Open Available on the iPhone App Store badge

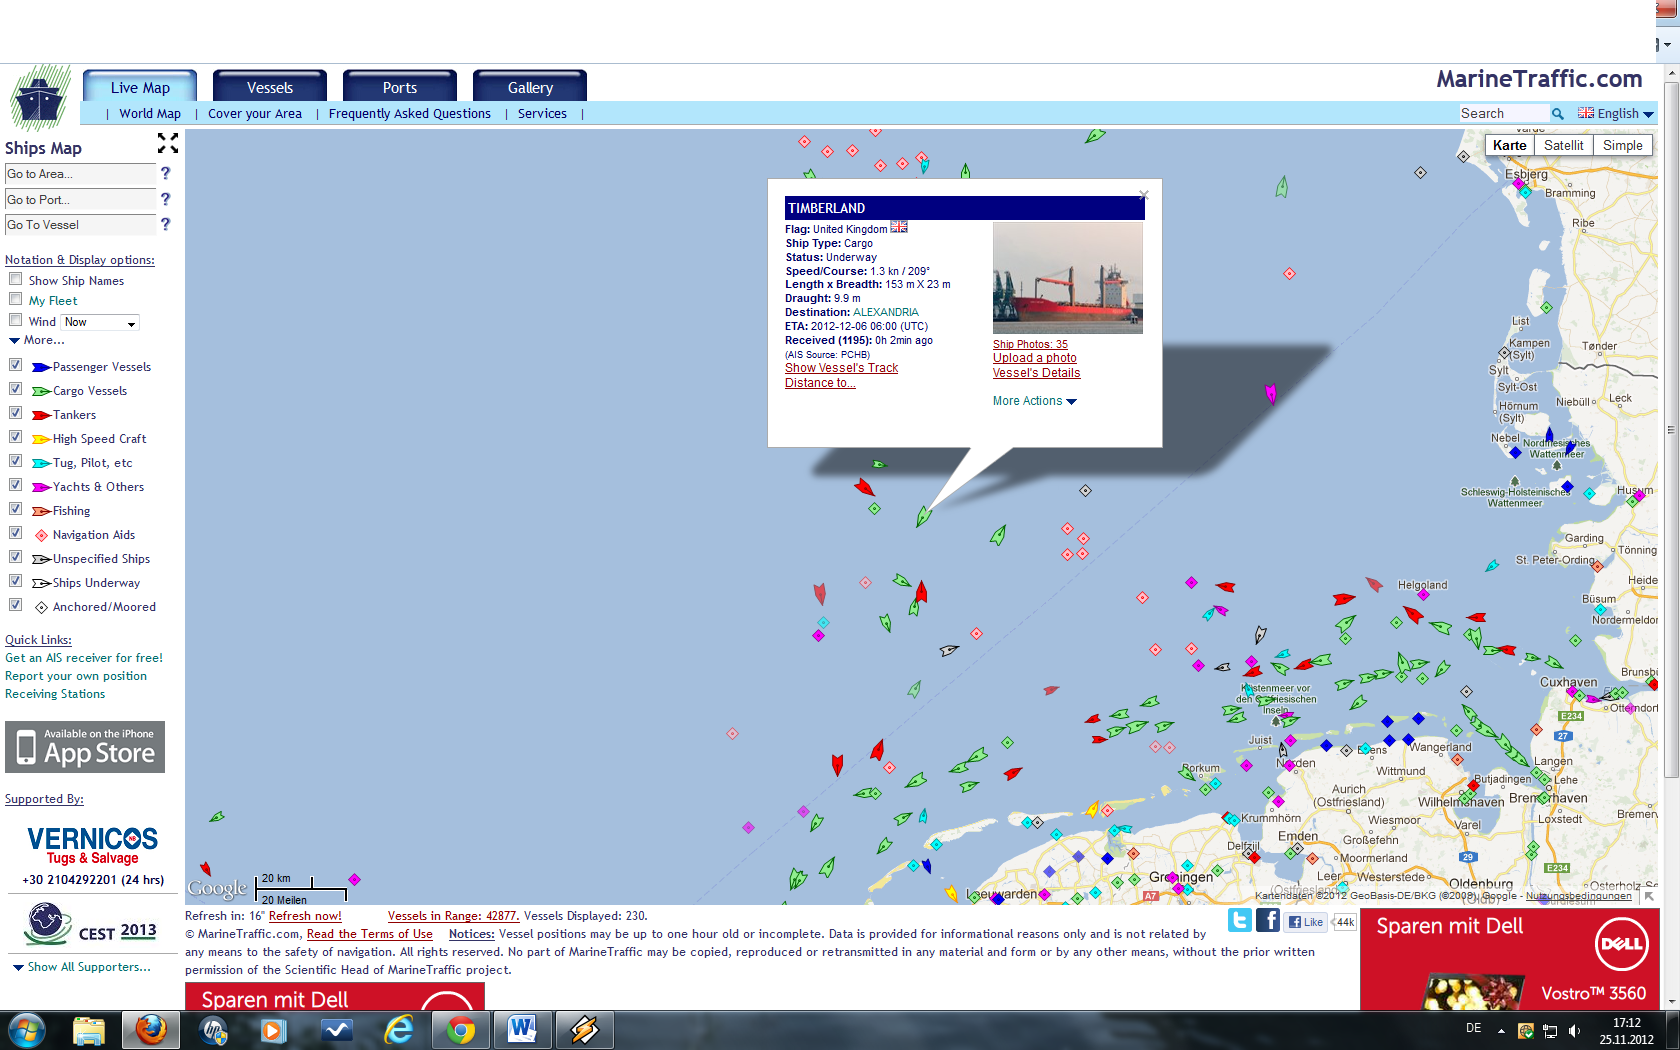click(85, 747)
